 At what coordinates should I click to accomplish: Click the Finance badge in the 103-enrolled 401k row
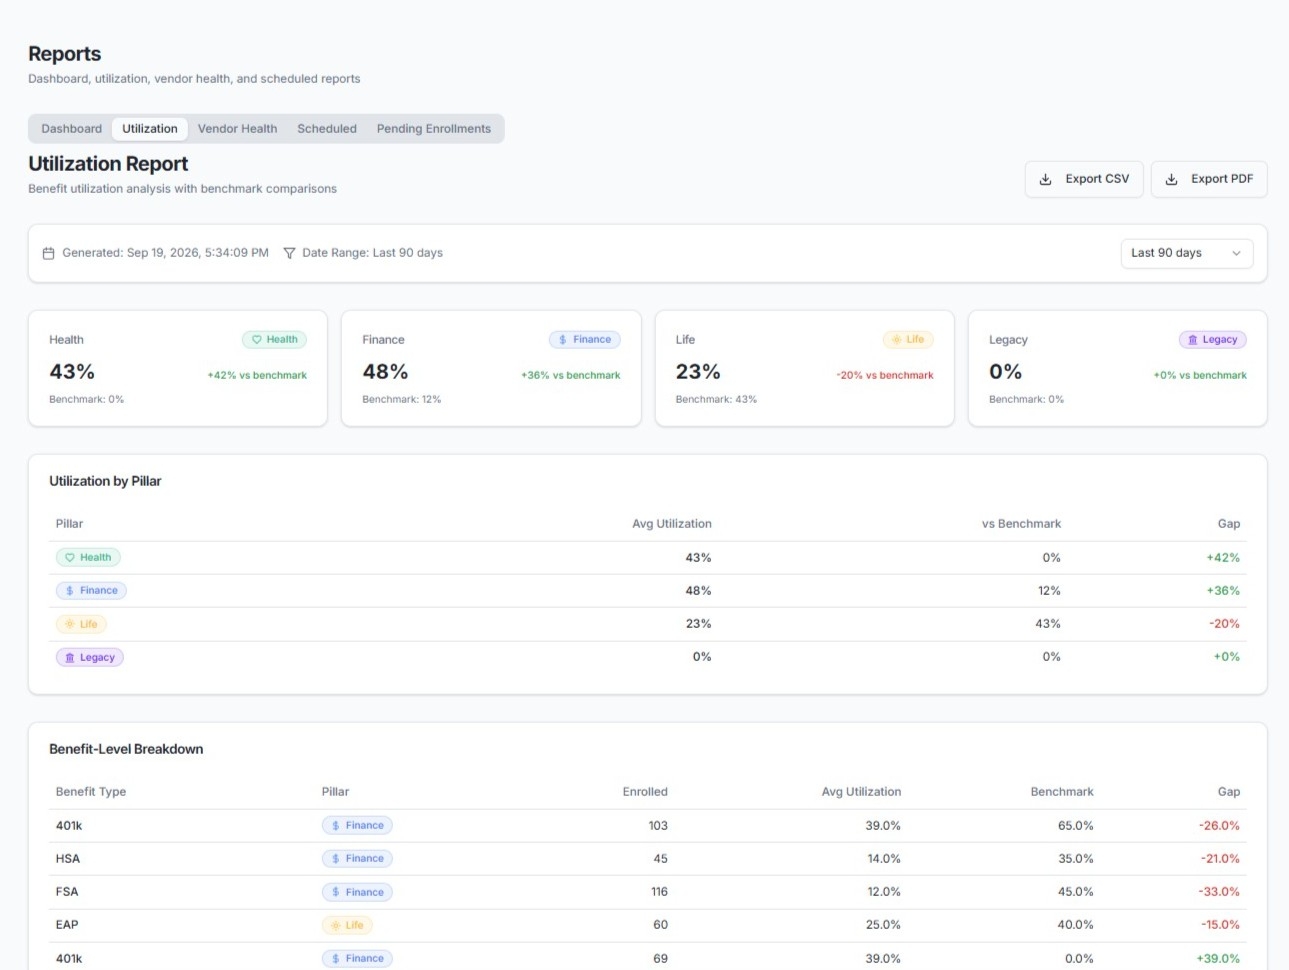pyautogui.click(x=357, y=826)
